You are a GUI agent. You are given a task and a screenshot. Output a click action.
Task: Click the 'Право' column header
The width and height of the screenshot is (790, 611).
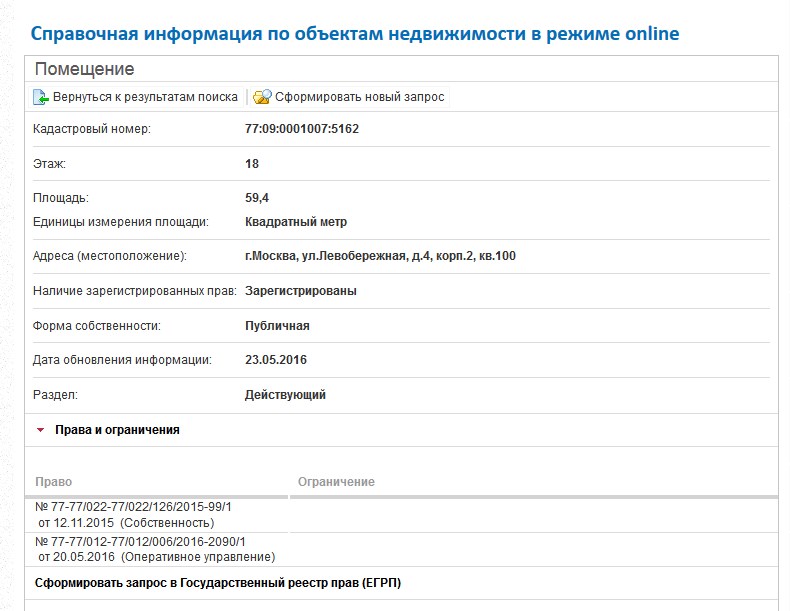[53, 482]
